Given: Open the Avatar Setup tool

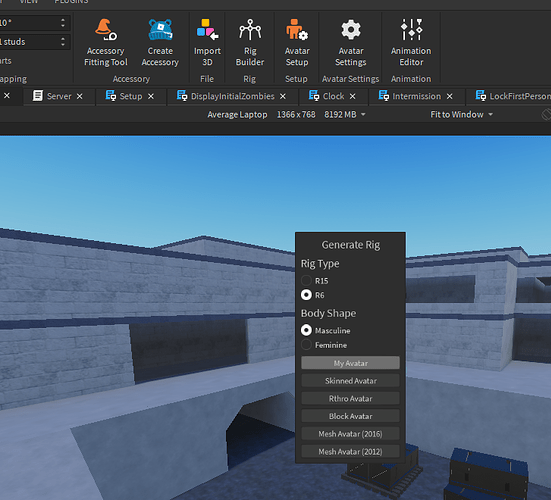Looking at the screenshot, I should click(297, 43).
